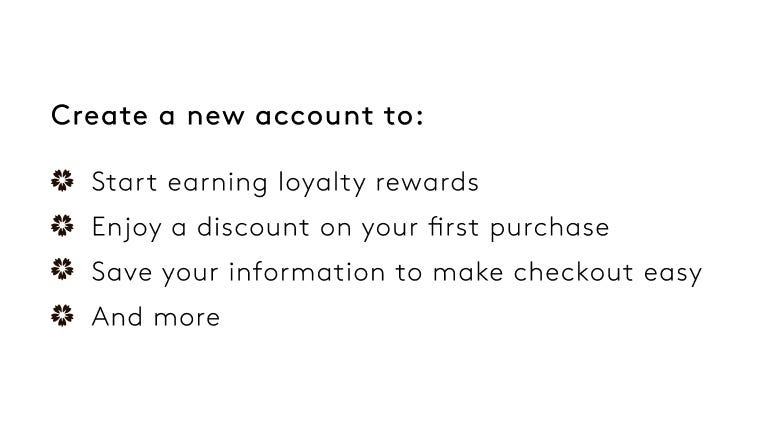Click the word "information" in third bullet
761x425 pixels.
(307, 272)
